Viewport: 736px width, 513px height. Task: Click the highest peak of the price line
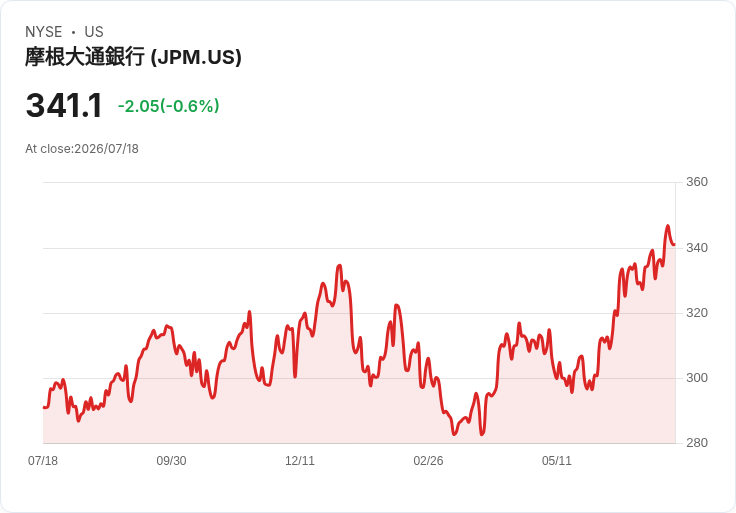click(x=667, y=226)
